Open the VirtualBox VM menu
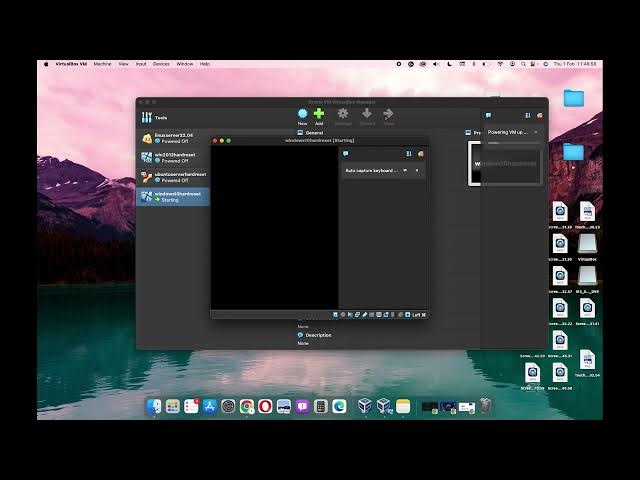This screenshot has height=480, width=640. (71, 64)
